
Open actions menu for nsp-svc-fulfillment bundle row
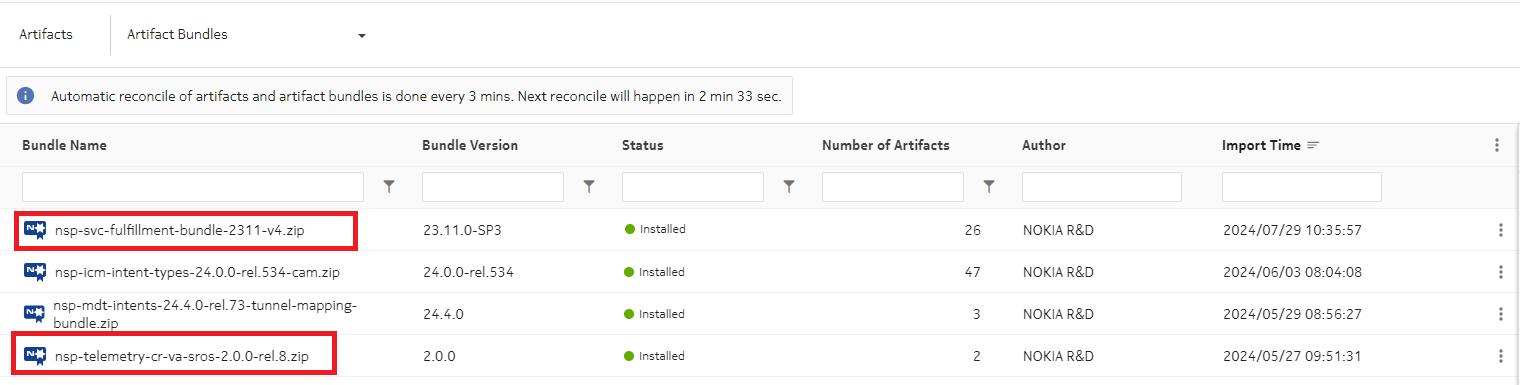[1501, 230]
